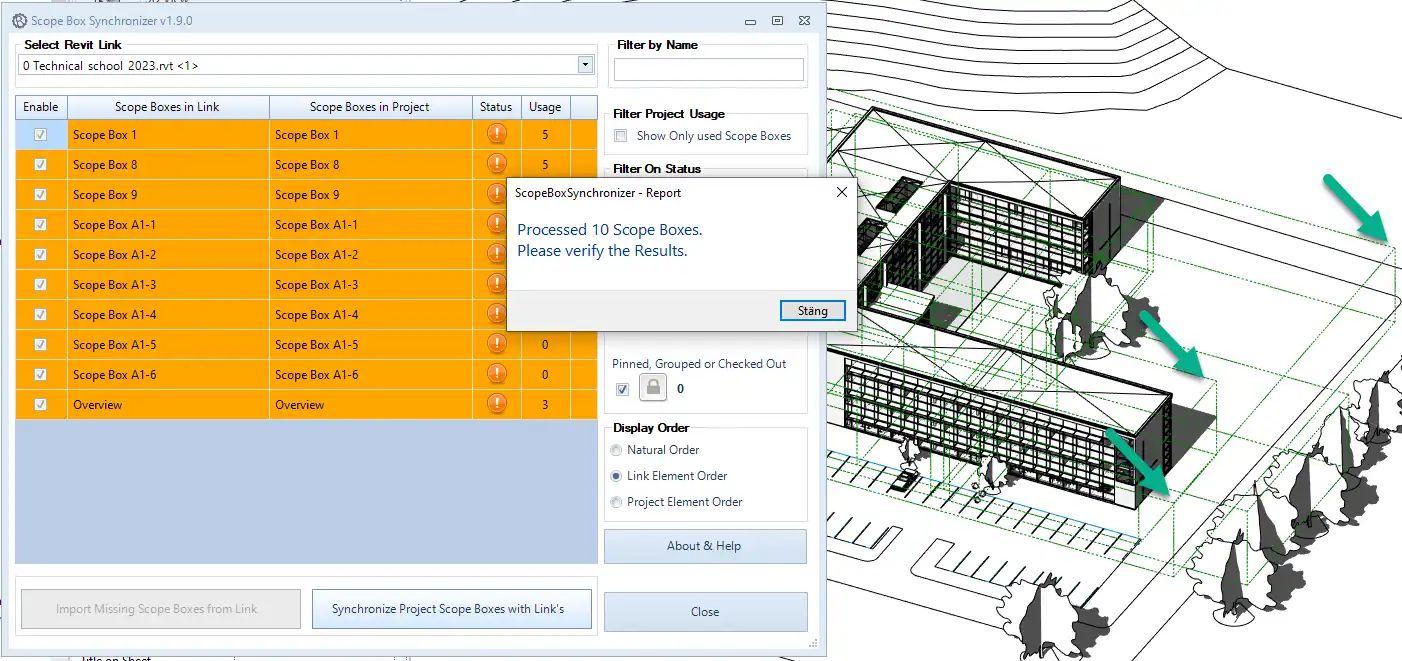Viewport: 1402px width, 661px height.
Task: Click usage value 3 in Overview row
Action: coord(545,405)
